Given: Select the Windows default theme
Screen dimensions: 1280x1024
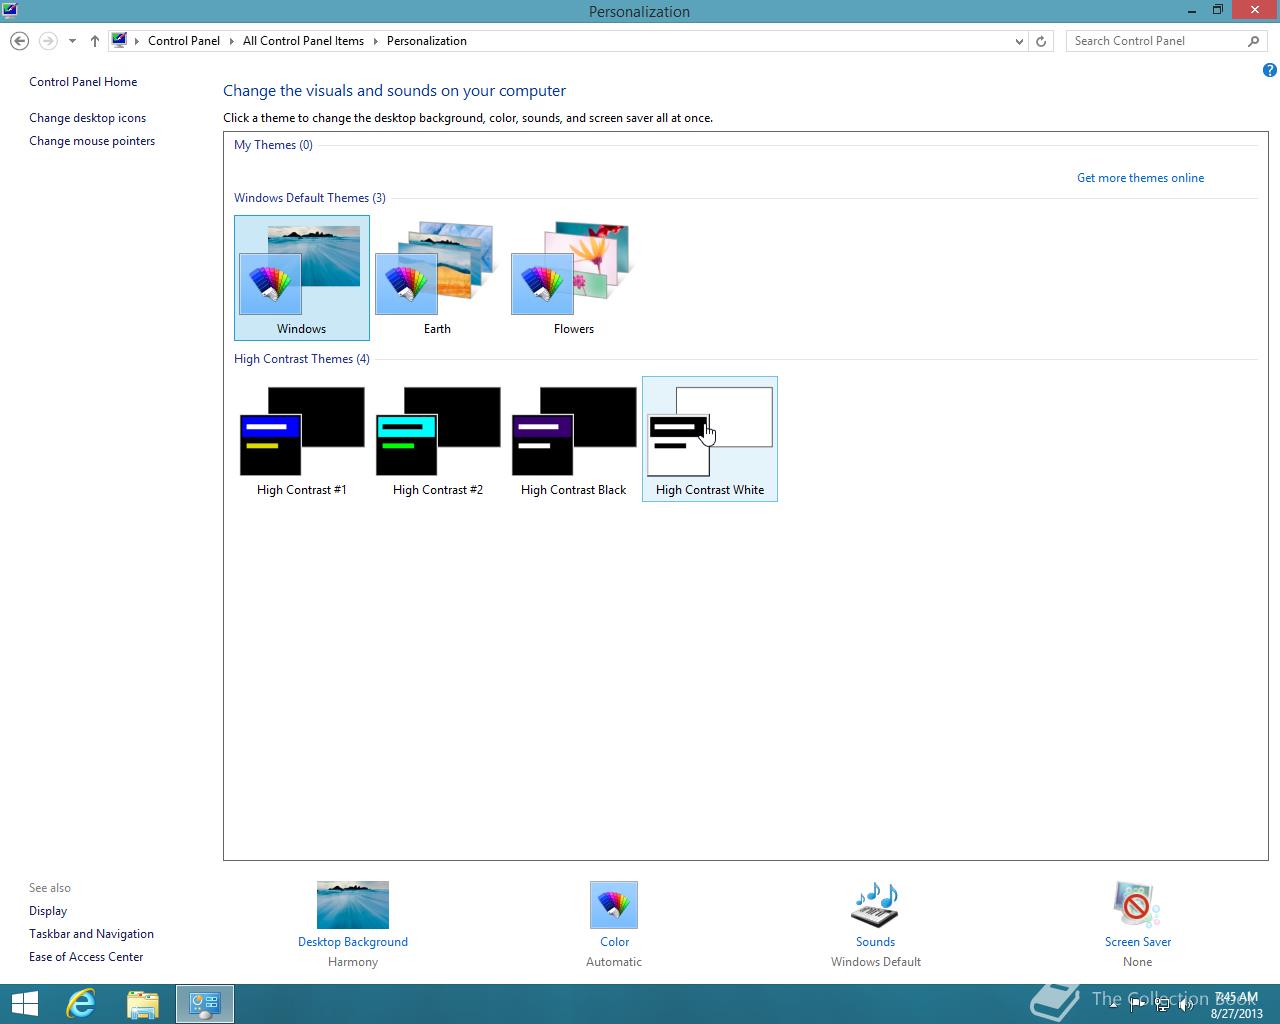Looking at the screenshot, I should (301, 278).
